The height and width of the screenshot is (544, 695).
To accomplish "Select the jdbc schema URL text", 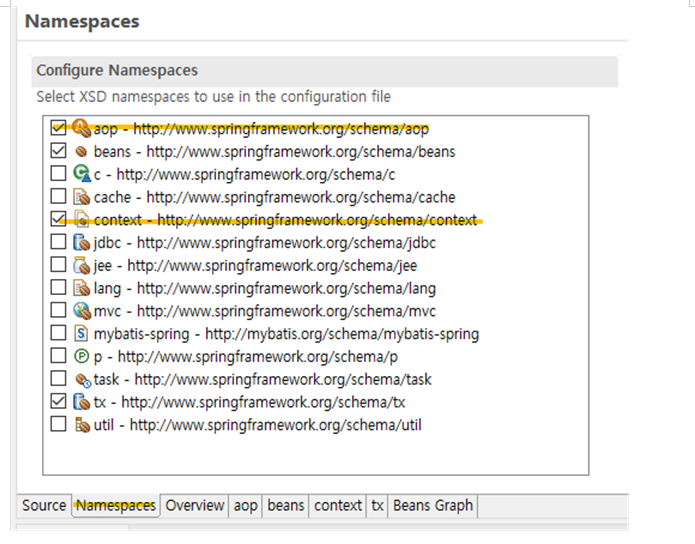I will coord(286,243).
